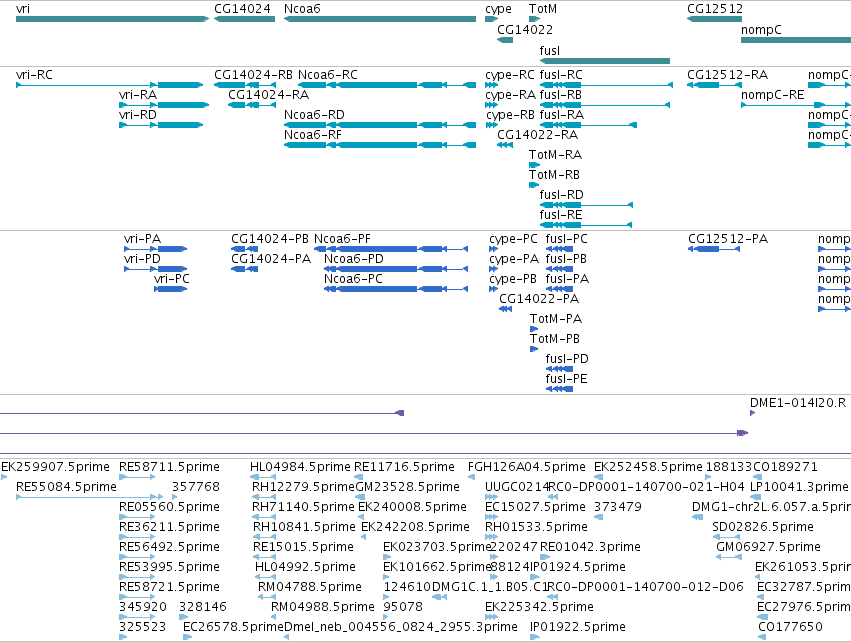Click the TotM-RB transcript label
The image size is (851, 642).
[554, 175]
